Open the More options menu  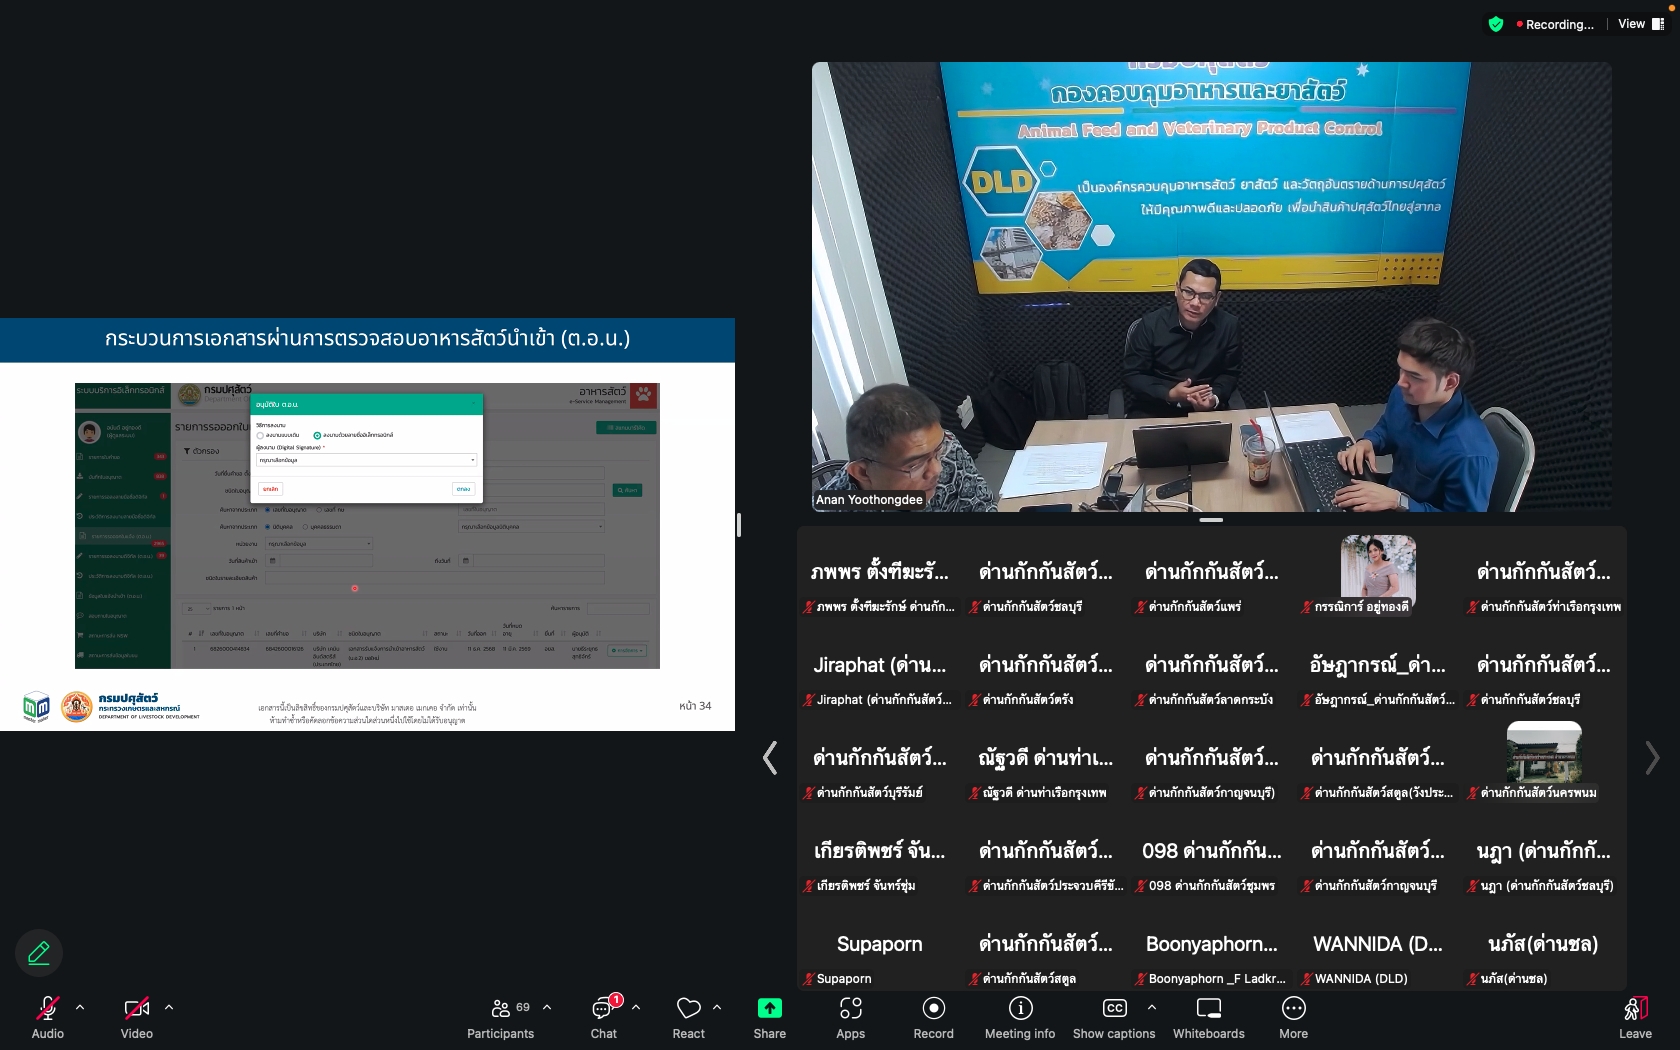pos(1293,1017)
